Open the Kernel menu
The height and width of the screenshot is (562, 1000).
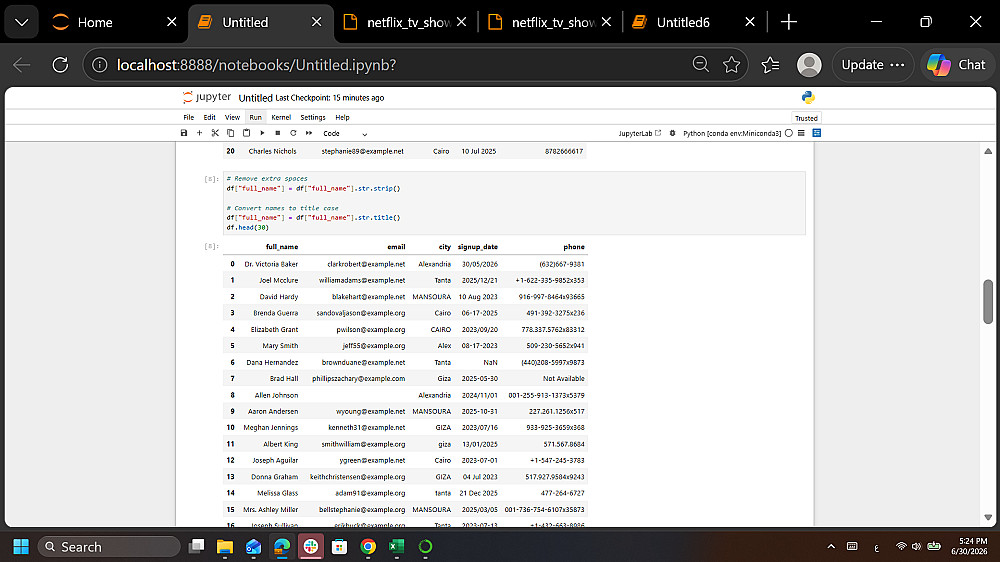coord(281,117)
